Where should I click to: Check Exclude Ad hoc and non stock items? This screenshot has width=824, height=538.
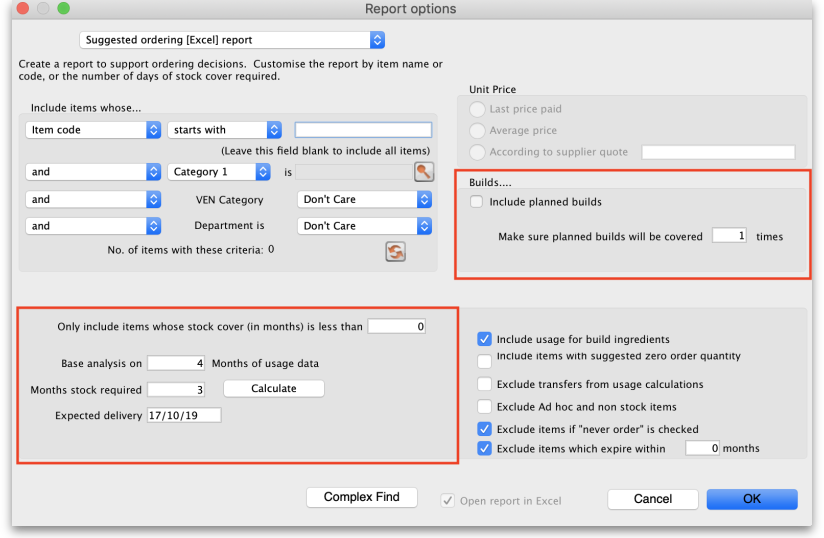pos(485,407)
